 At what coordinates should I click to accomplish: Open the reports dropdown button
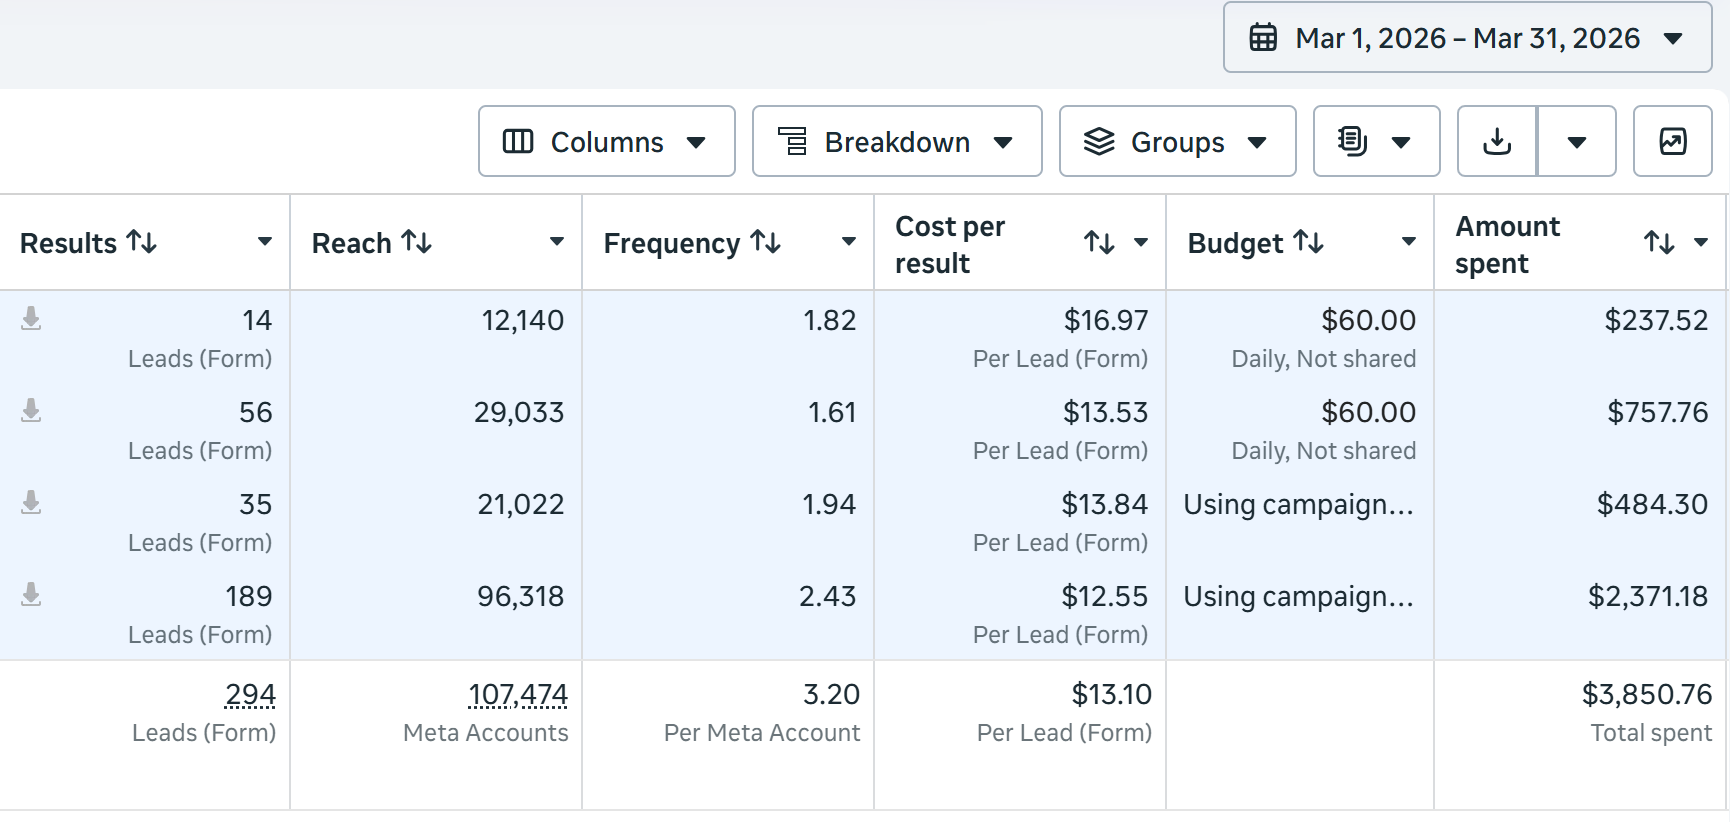click(x=1377, y=142)
